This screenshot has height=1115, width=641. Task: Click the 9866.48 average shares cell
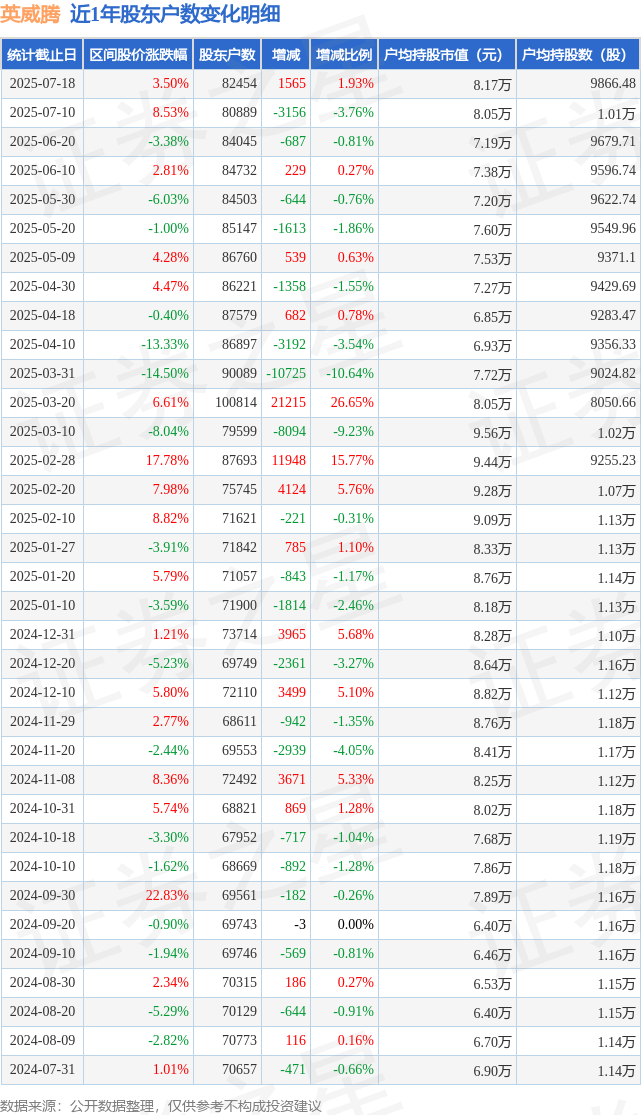(x=613, y=83)
